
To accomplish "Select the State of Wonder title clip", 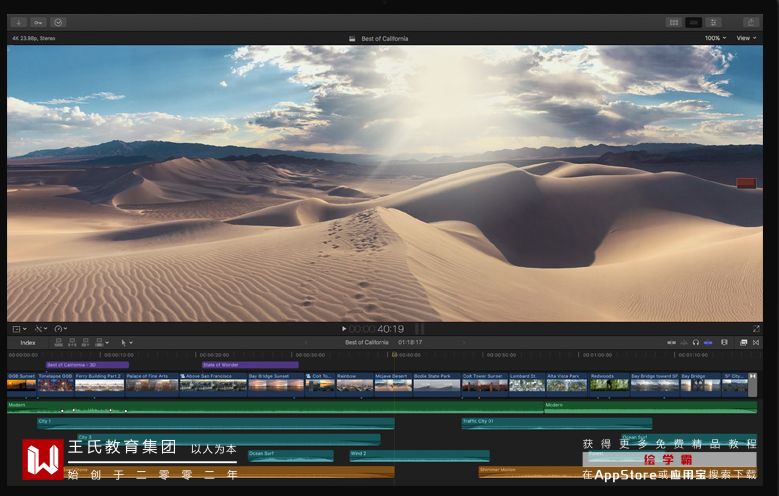I will tap(250, 365).
